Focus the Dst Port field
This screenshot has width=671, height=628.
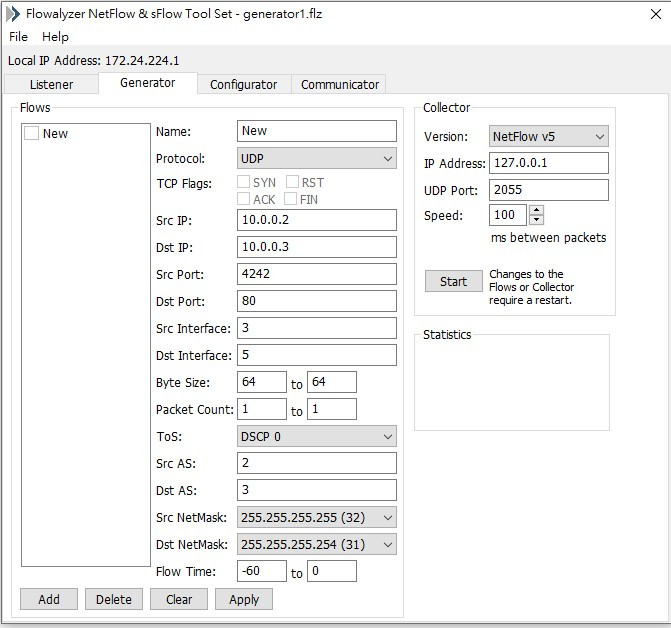coord(317,301)
